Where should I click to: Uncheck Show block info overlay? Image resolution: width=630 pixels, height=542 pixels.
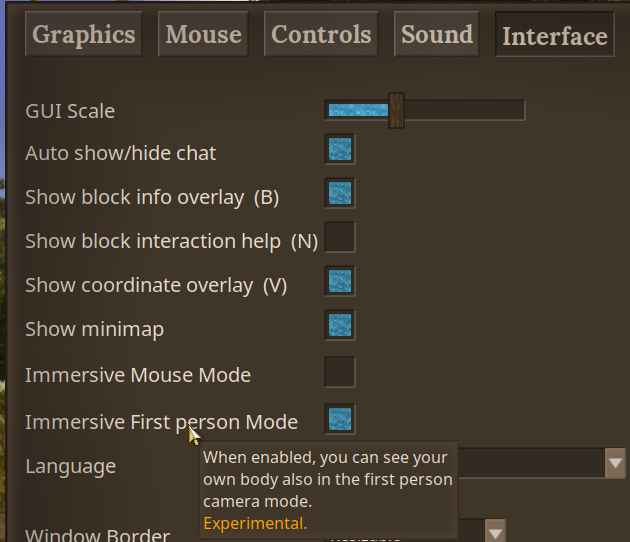(340, 194)
